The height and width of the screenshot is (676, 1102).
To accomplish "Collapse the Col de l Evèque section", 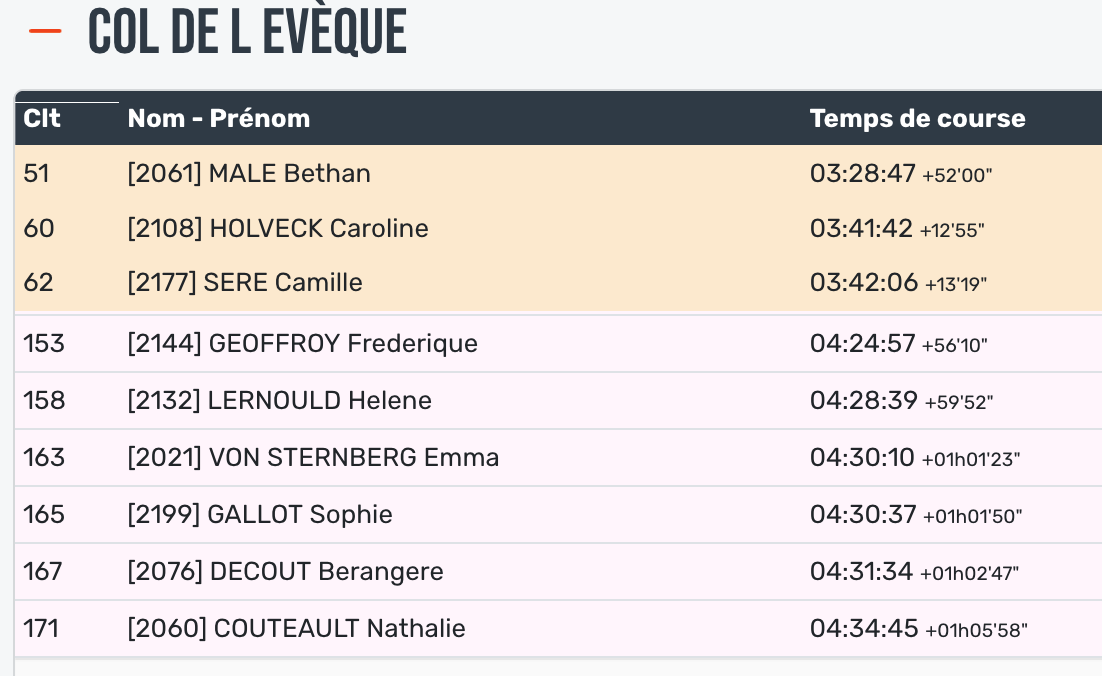I will click(45, 31).
